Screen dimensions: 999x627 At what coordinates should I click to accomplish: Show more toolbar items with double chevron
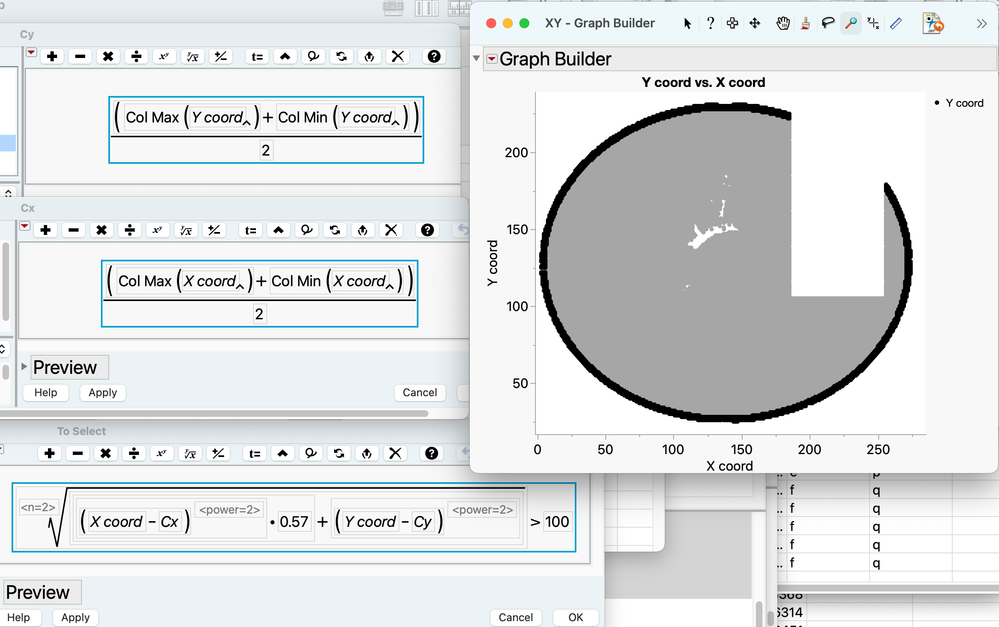click(x=981, y=24)
